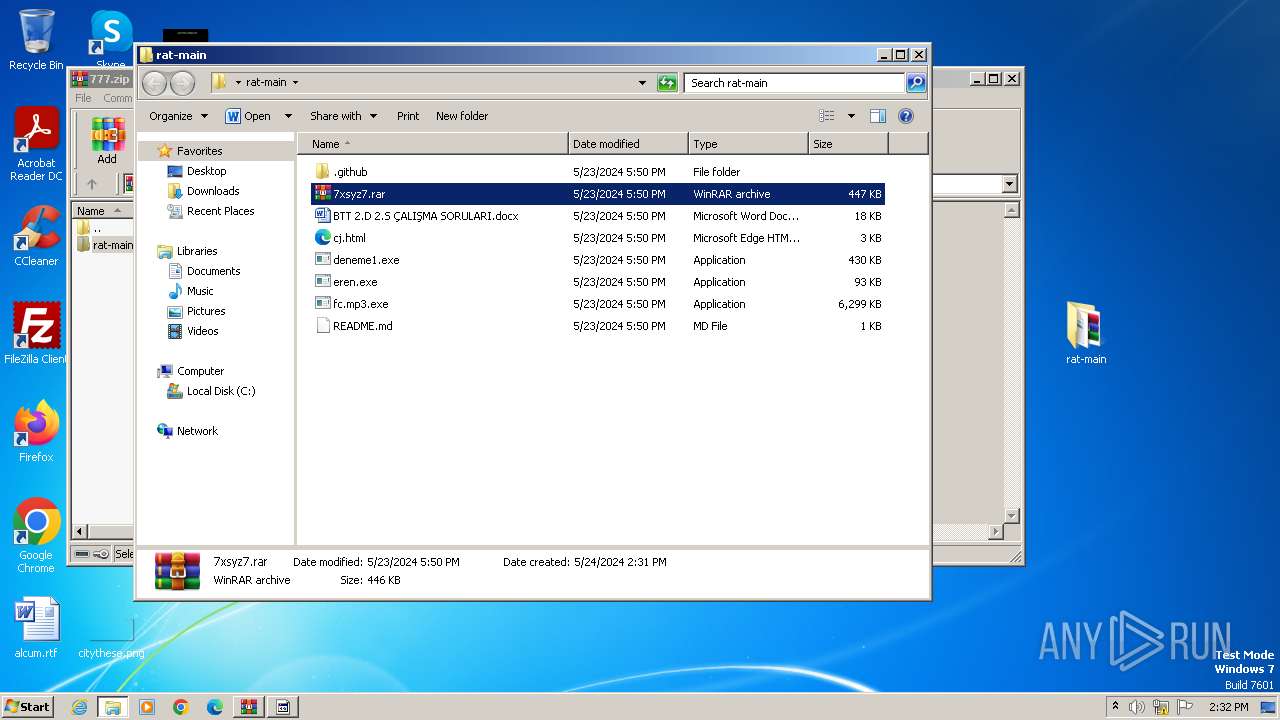
Task: Select deneme1.exe application icon
Action: point(322,260)
